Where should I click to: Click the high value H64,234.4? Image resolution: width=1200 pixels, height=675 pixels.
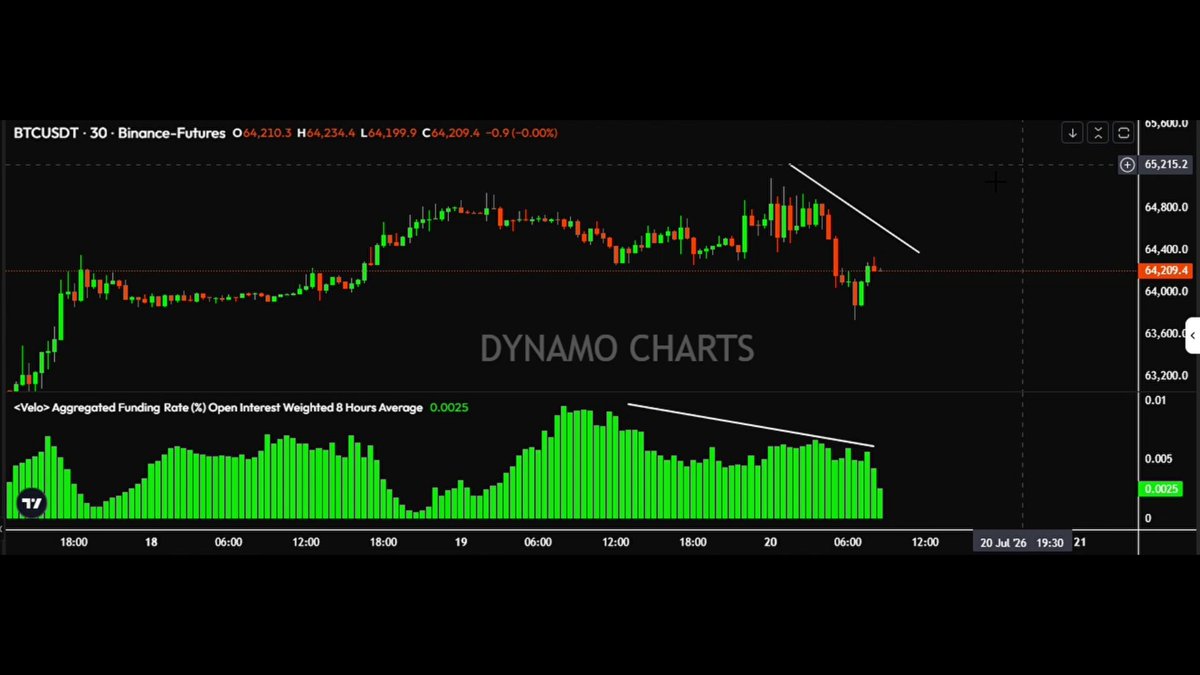click(x=326, y=133)
